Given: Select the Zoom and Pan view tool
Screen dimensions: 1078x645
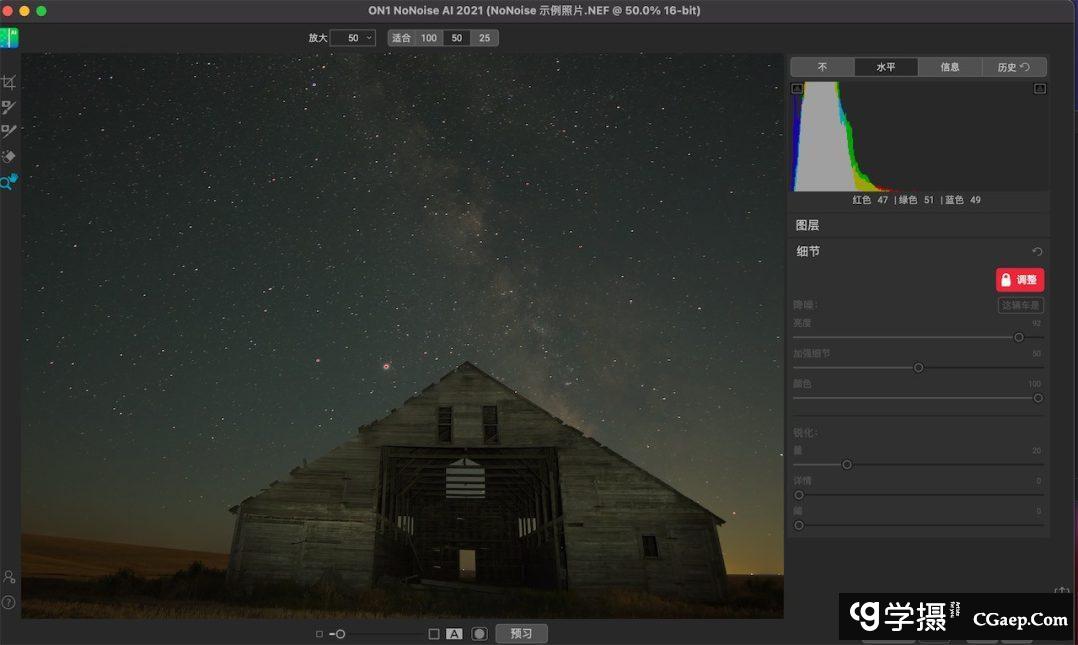Looking at the screenshot, I should 9,182.
